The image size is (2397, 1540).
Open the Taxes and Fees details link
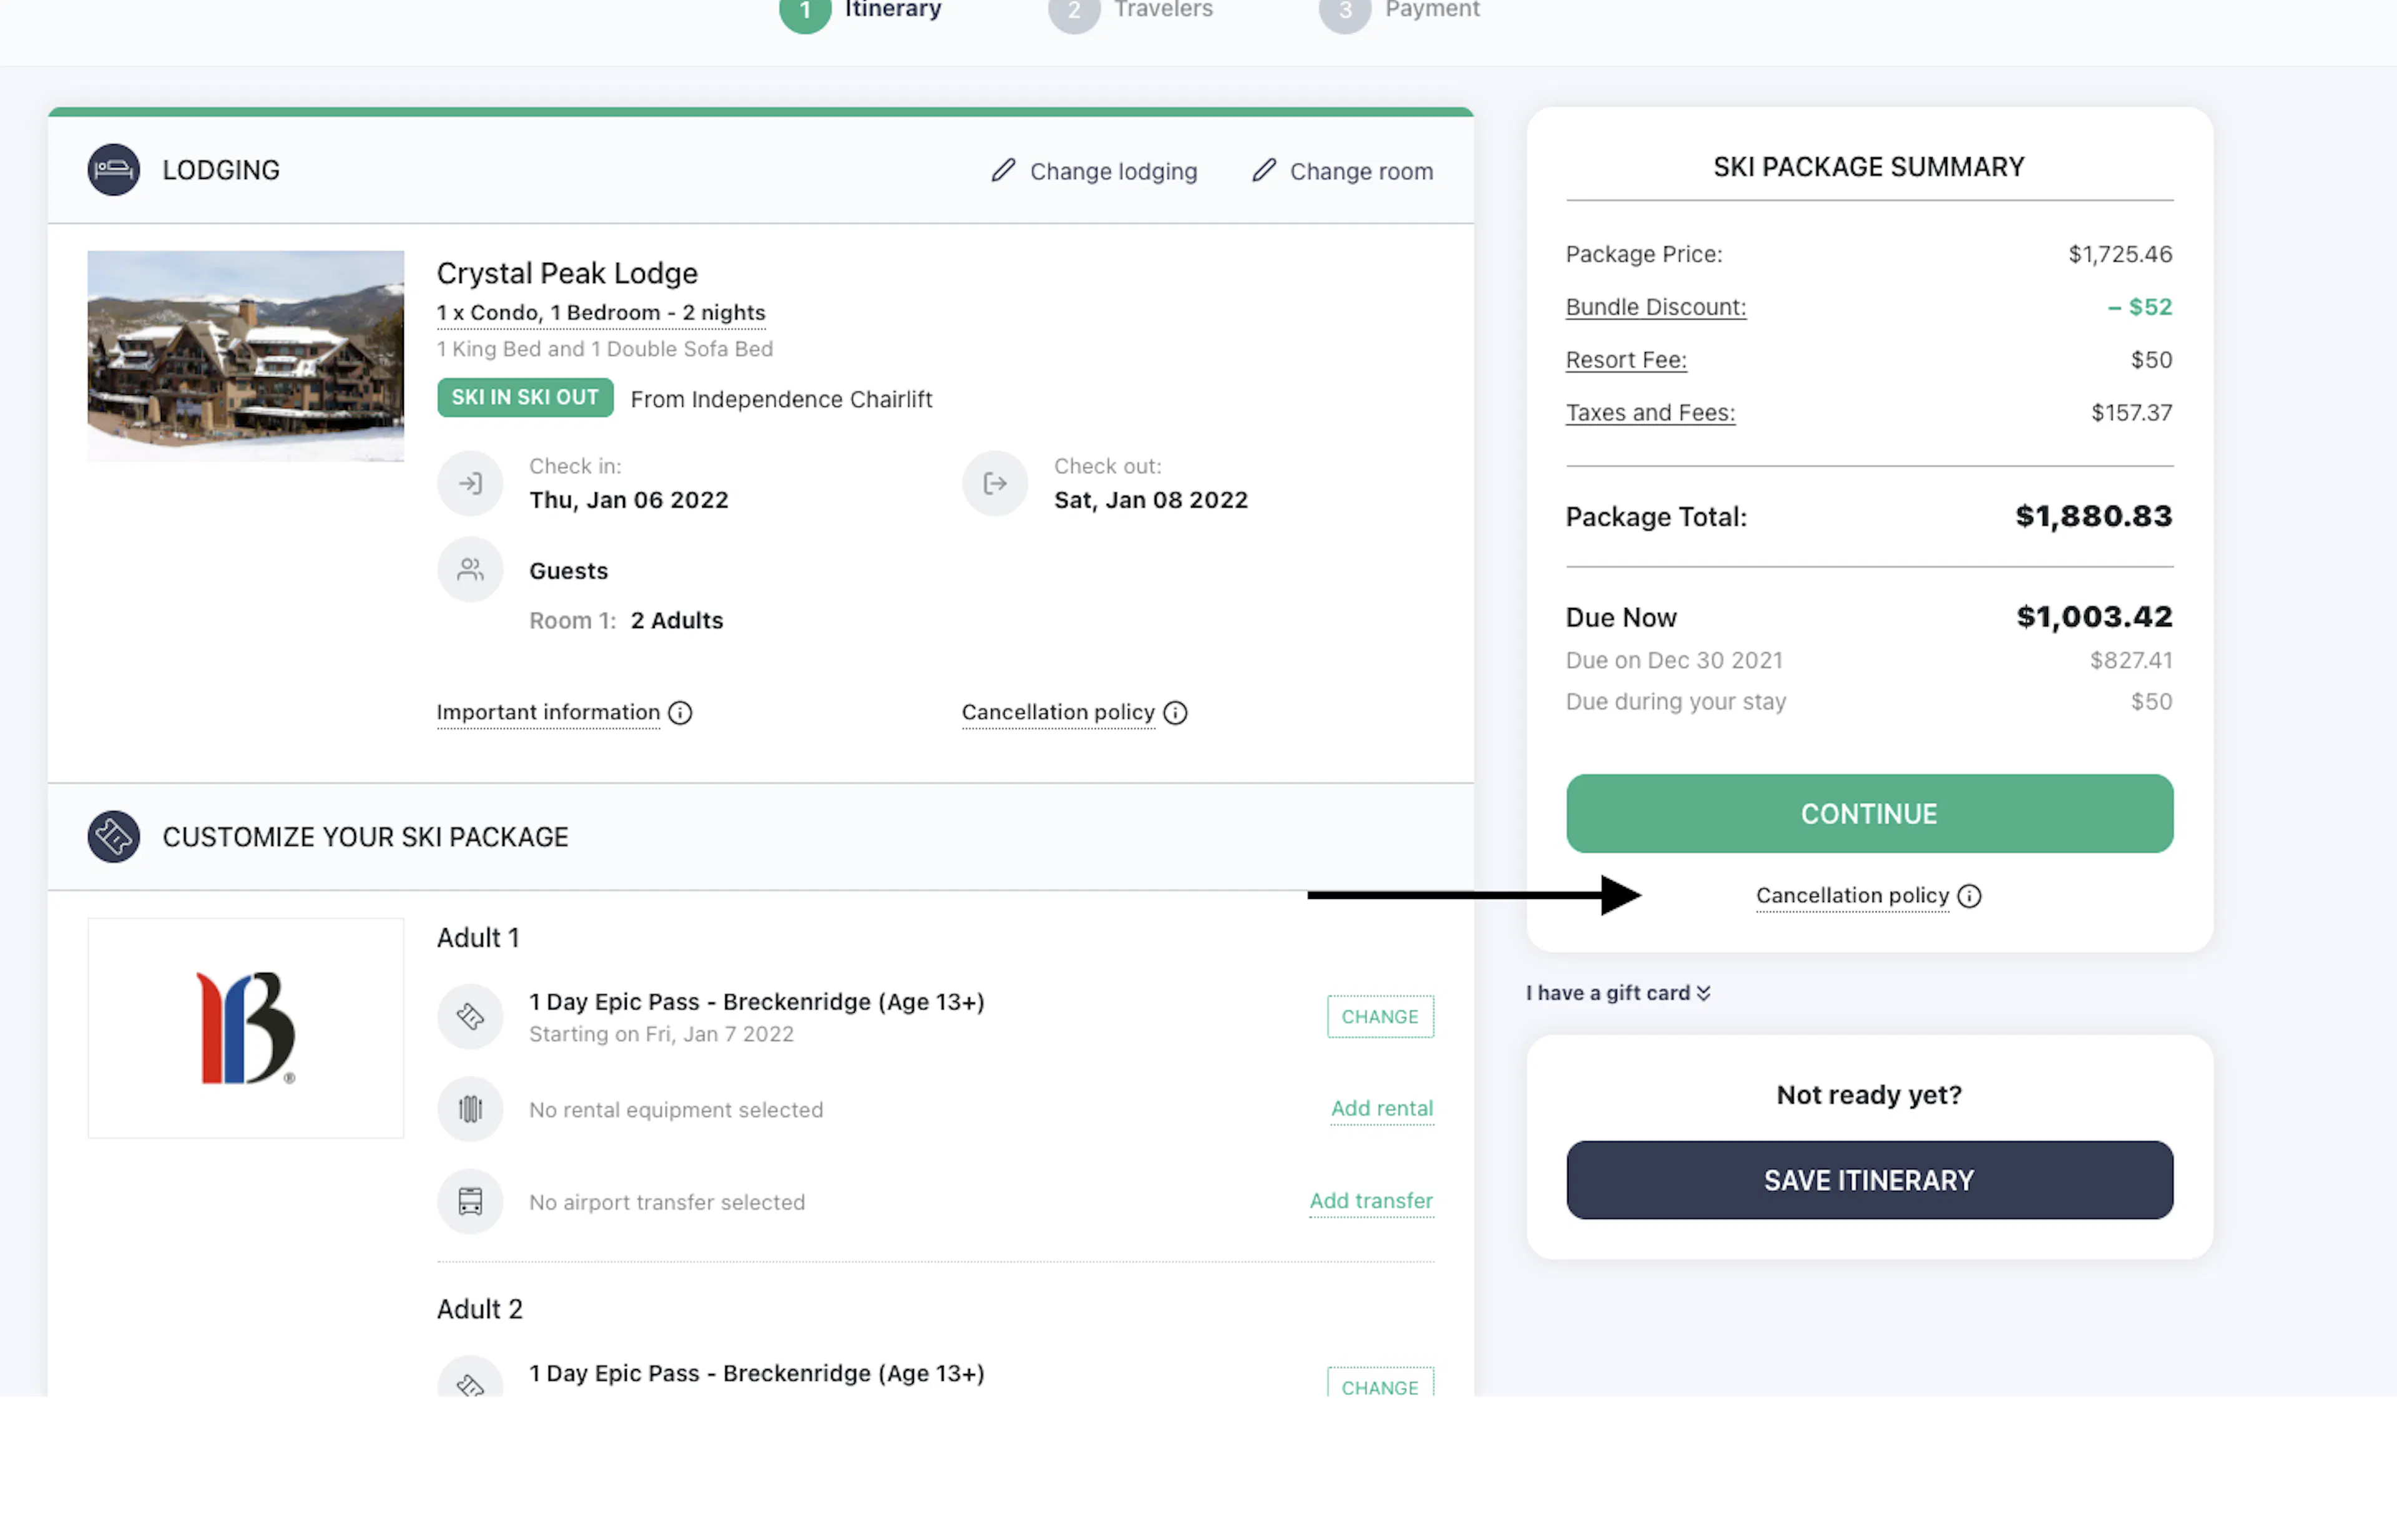(x=1650, y=412)
